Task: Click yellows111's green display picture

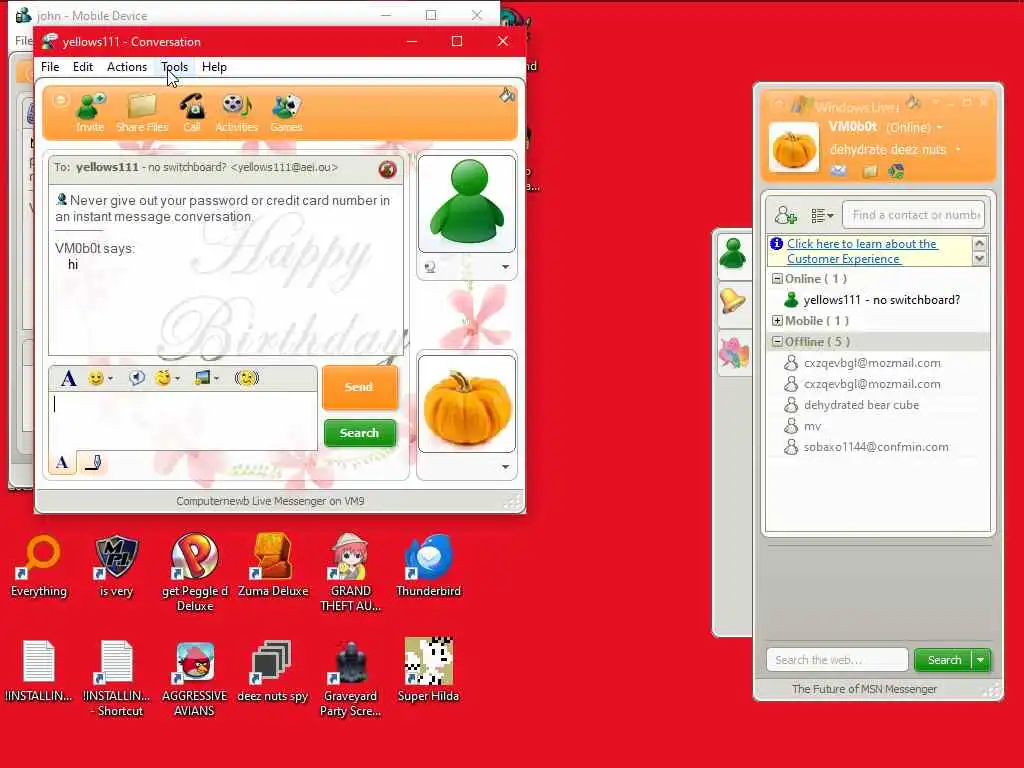Action: point(467,203)
